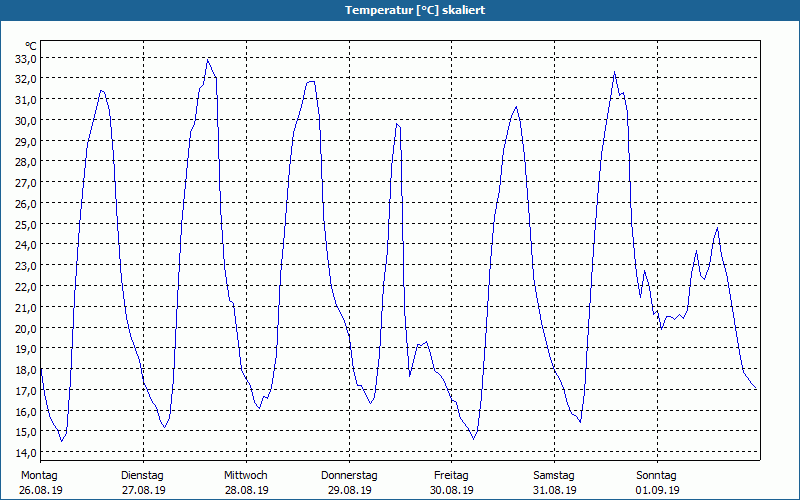This screenshot has height=500, width=800.
Task: Click the 31.08.19 date label
Action: [555, 490]
